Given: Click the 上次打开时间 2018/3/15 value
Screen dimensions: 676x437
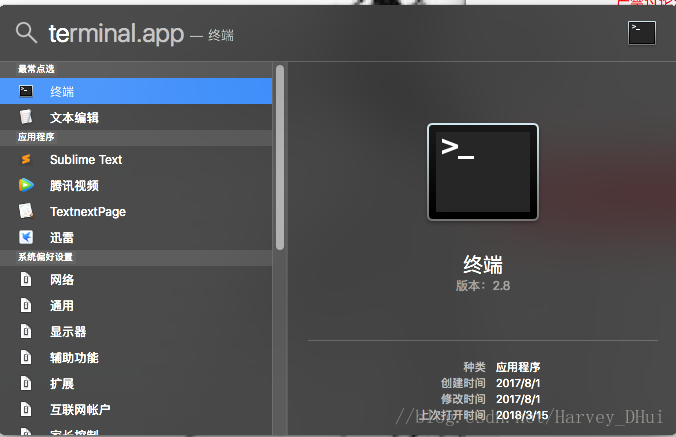Looking at the screenshot, I should (522, 415).
